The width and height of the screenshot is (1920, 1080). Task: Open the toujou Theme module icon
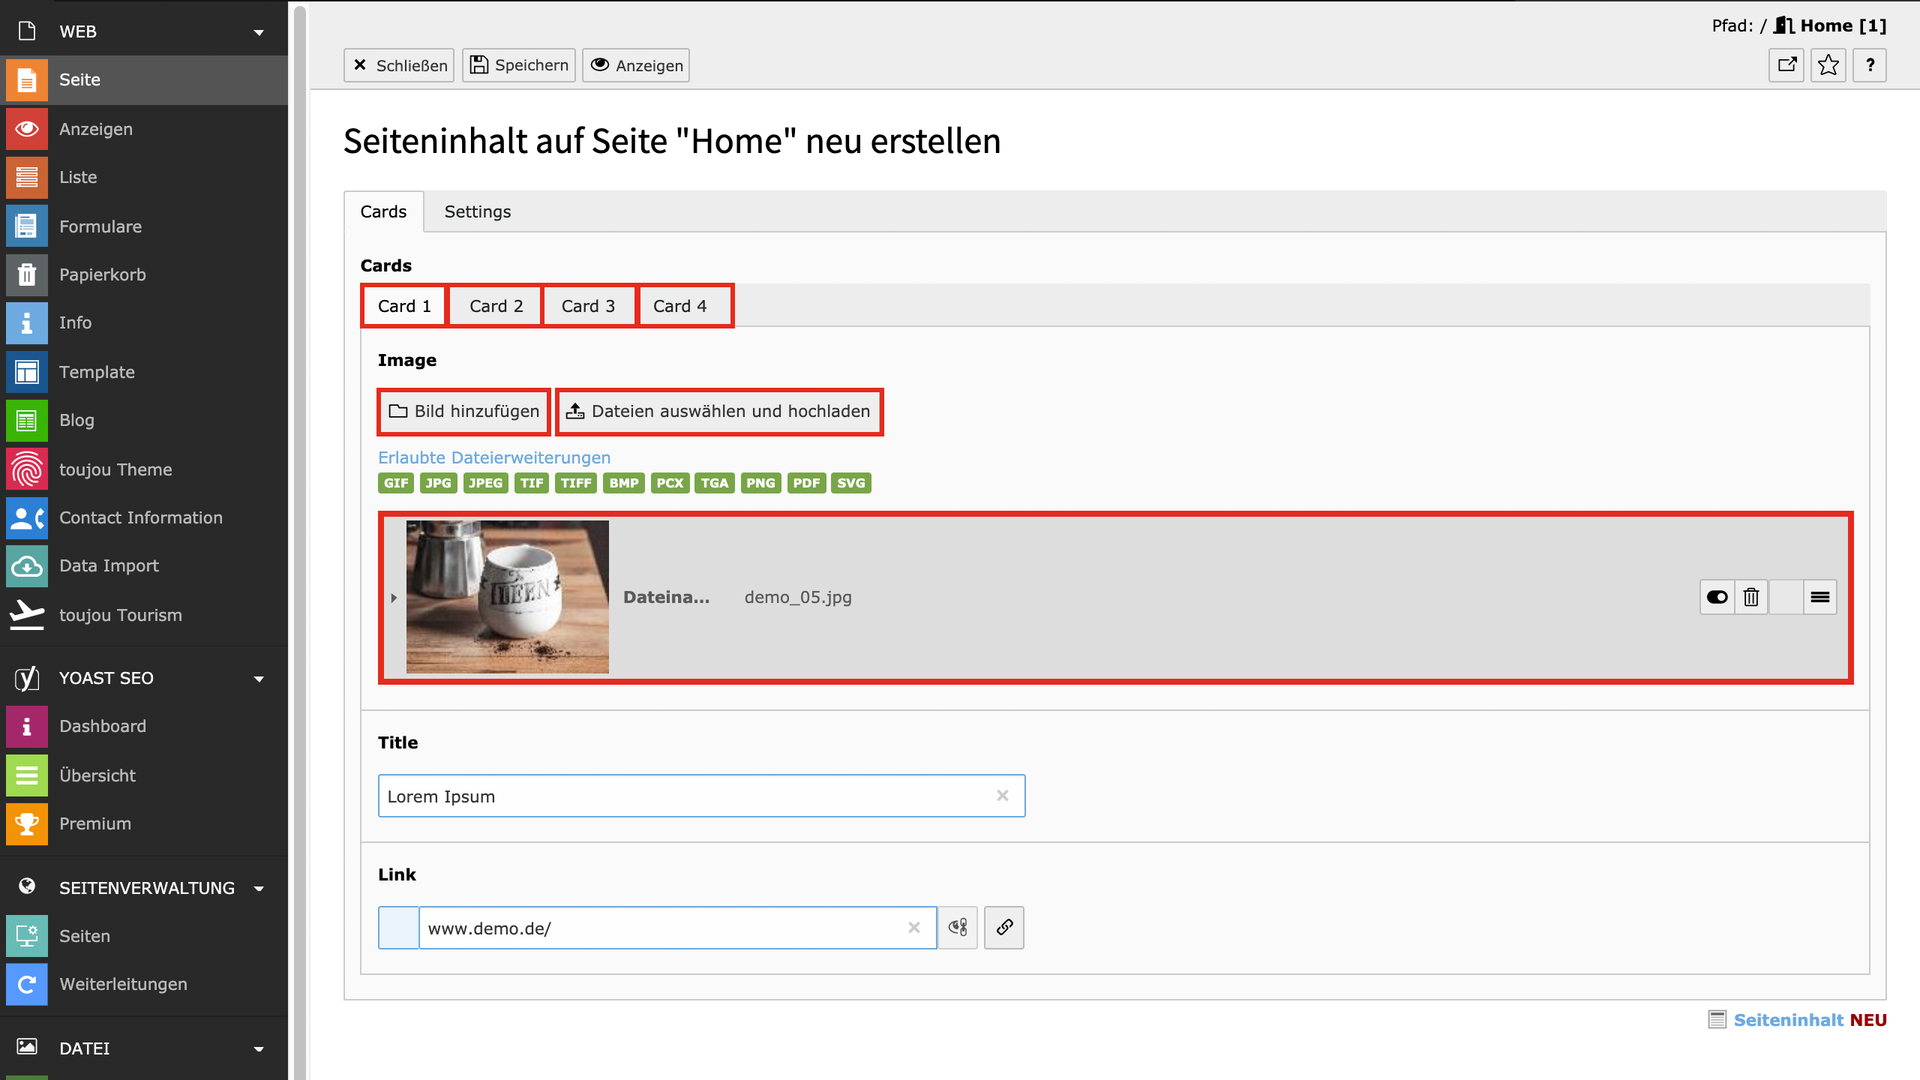27,469
